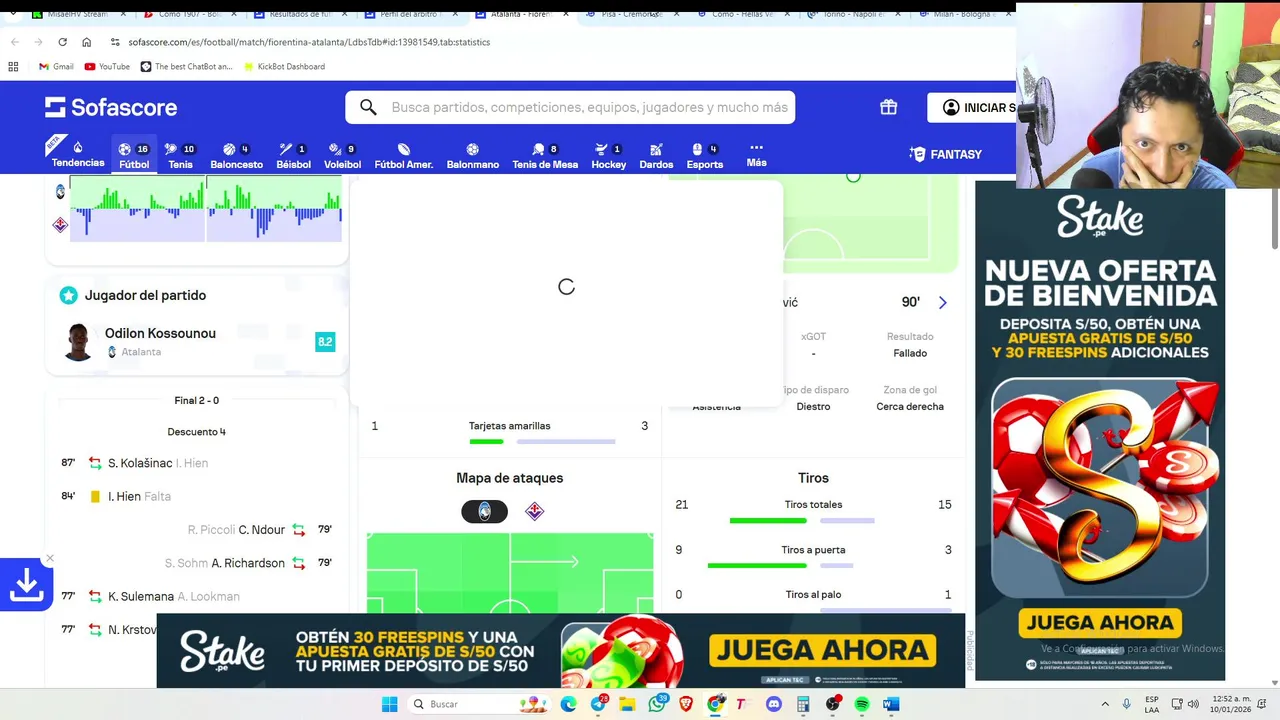Click the INICIAR SESIÓN button
The image size is (1280, 720).
(972, 107)
